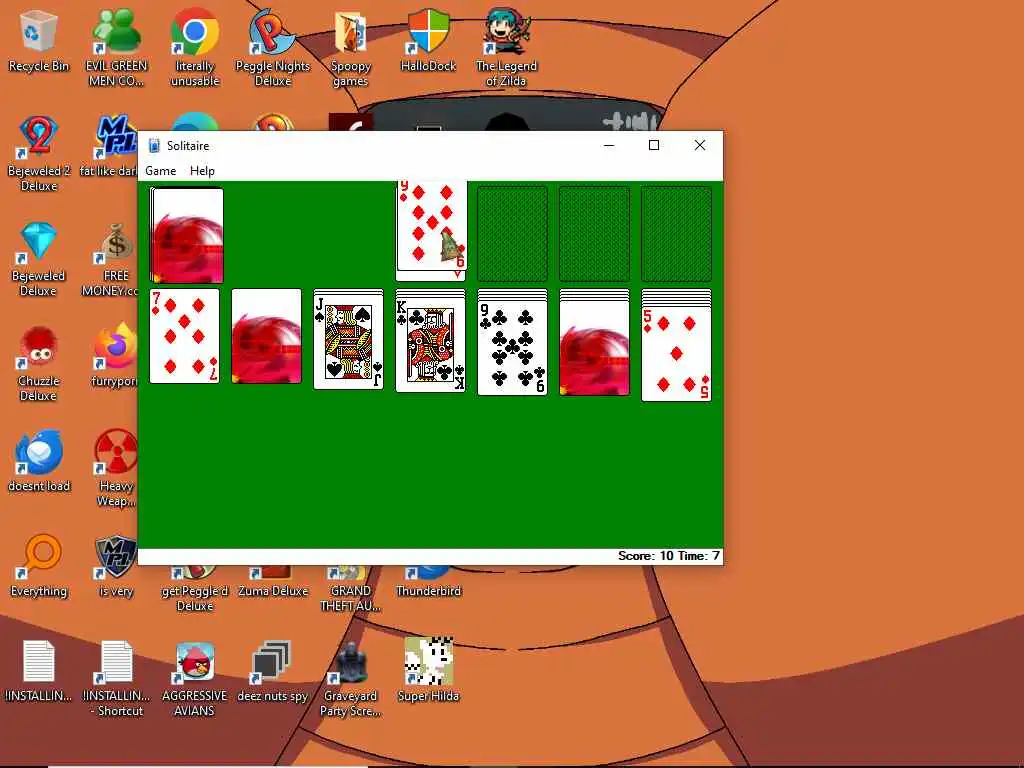This screenshot has width=1024, height=768.
Task: Open the !INSTALLIN... text file
Action: 39,671
